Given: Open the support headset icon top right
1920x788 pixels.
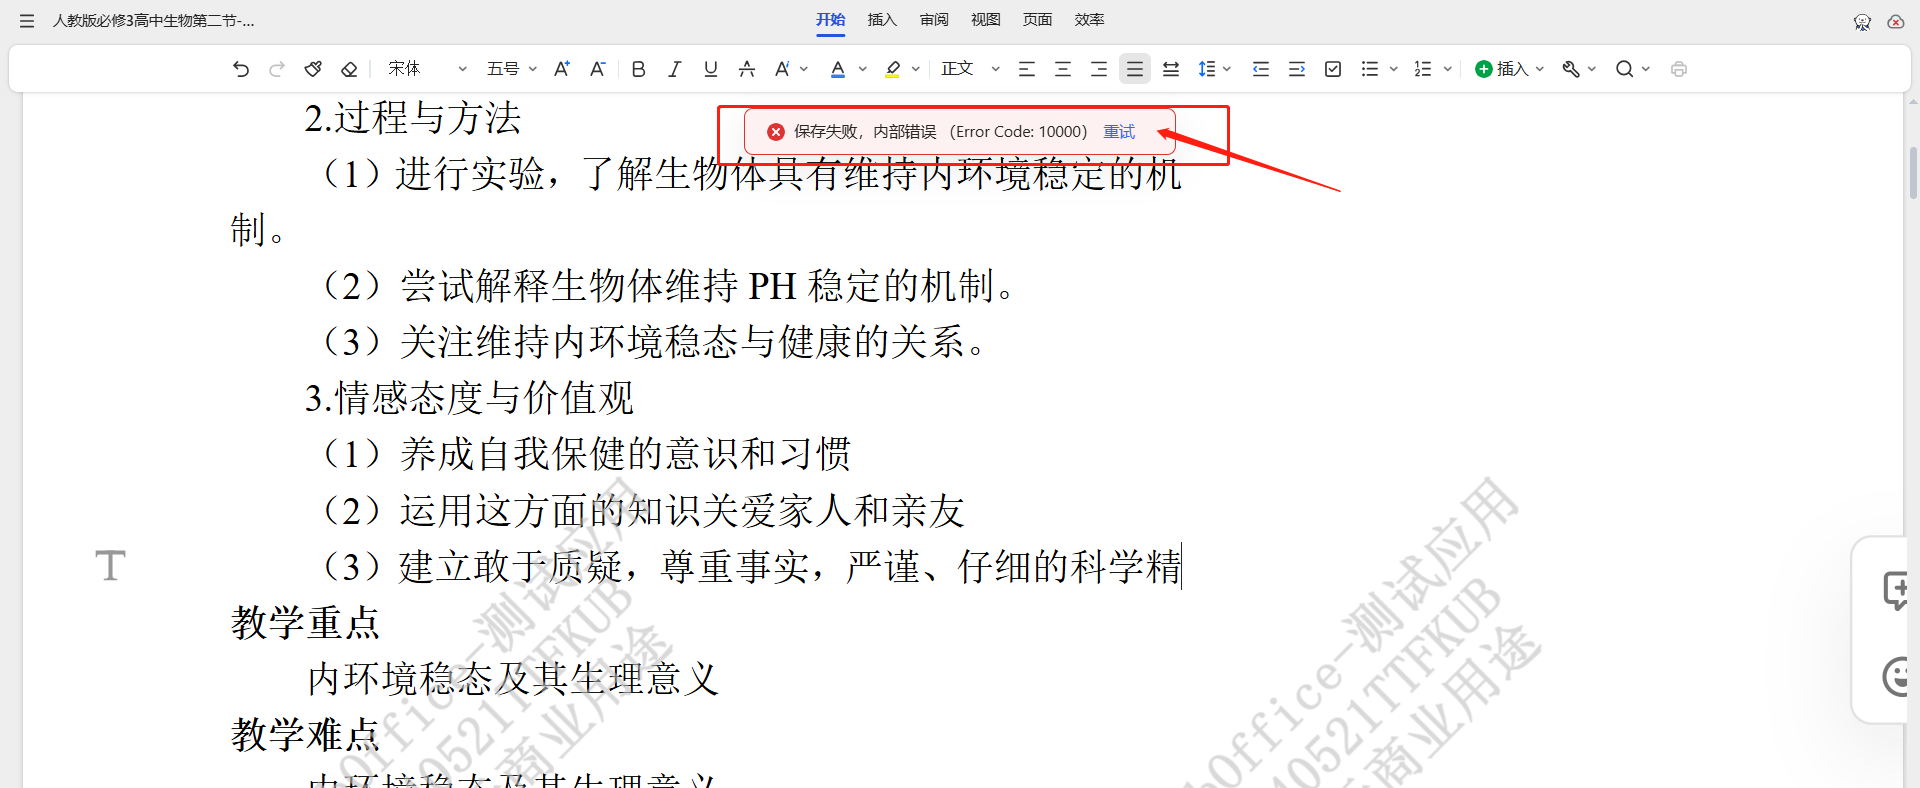Looking at the screenshot, I should (x=1862, y=21).
